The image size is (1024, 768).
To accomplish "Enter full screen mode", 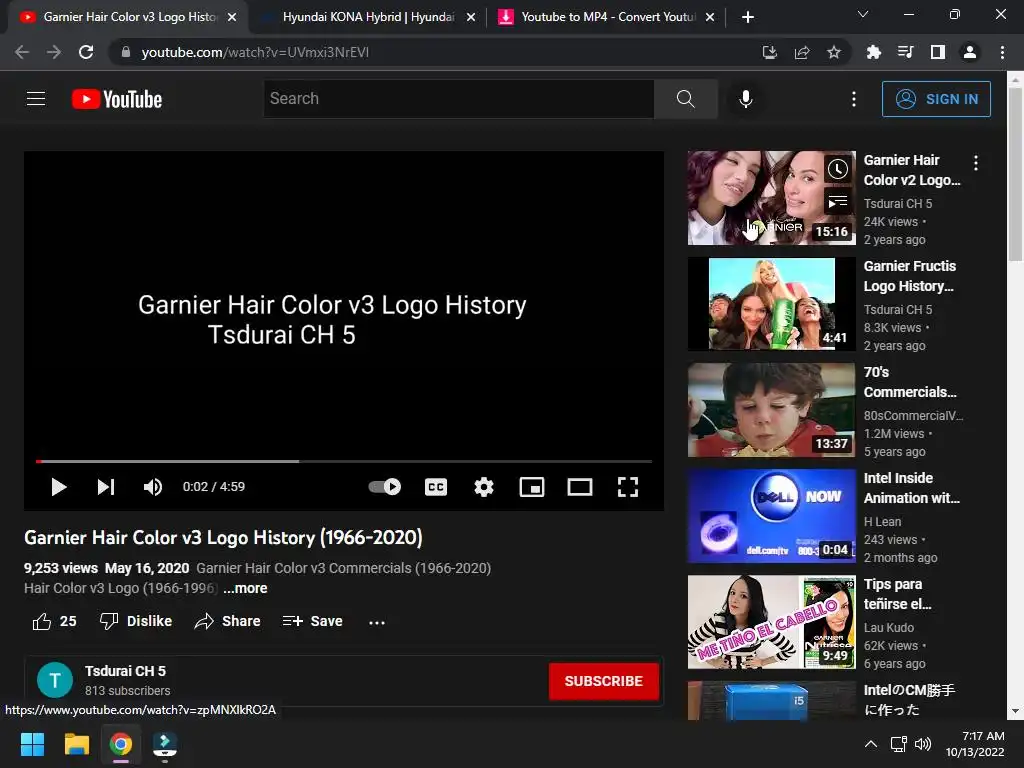I will [x=628, y=487].
